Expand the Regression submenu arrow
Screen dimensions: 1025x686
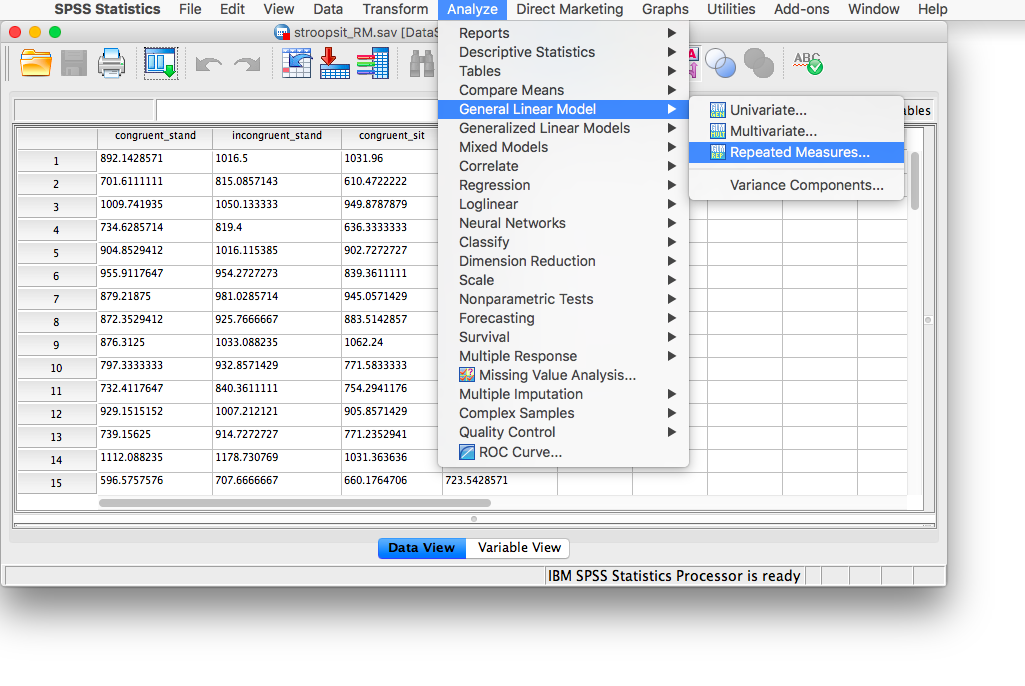[671, 185]
